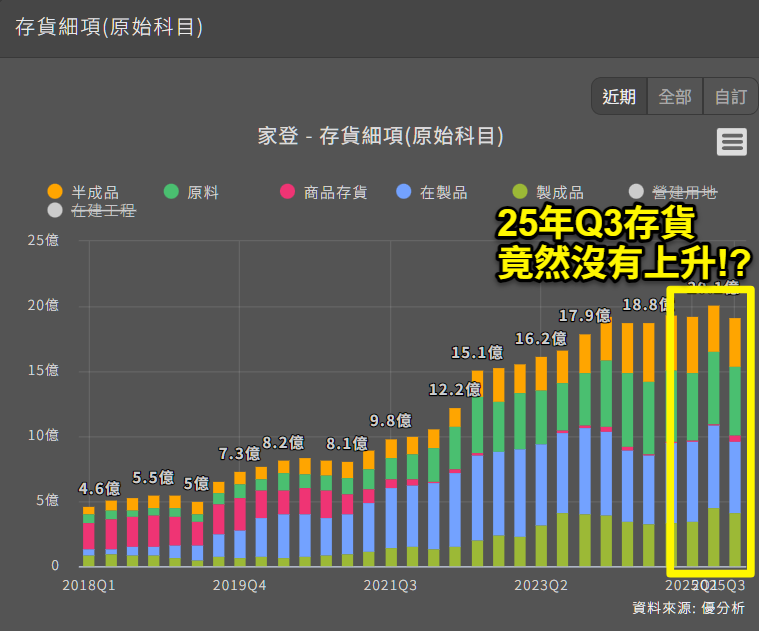Select the 4.6億 data label
Screen dimensions: 759x631
(x=100, y=489)
